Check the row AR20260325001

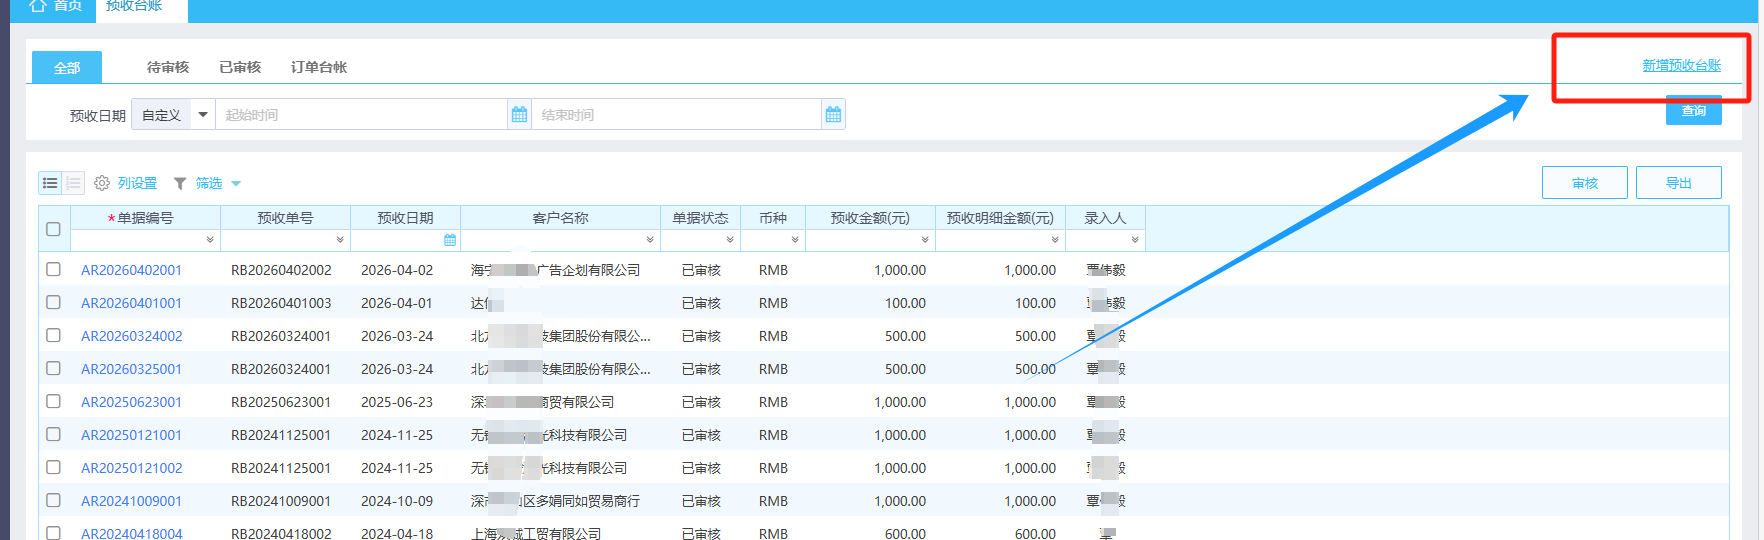(x=53, y=368)
